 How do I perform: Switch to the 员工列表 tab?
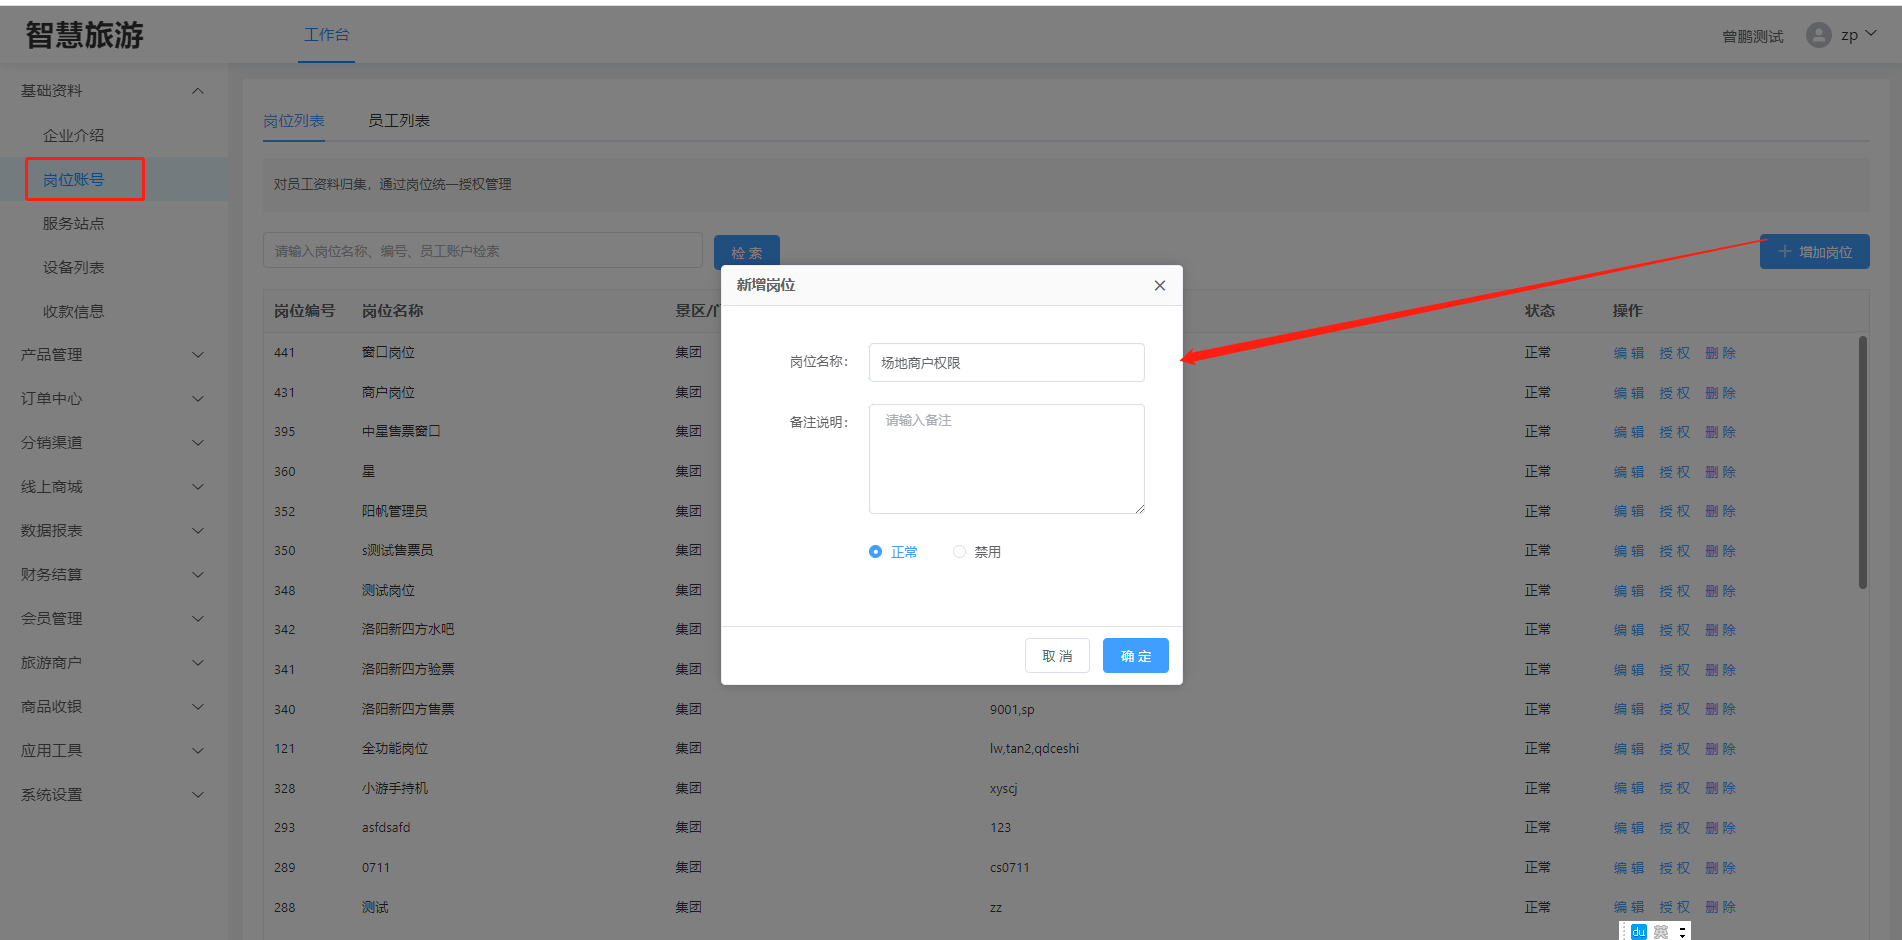pyautogui.click(x=398, y=121)
